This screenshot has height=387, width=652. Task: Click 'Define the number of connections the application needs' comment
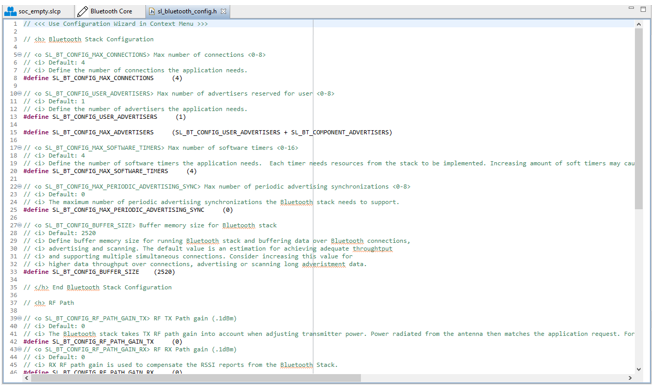point(135,71)
